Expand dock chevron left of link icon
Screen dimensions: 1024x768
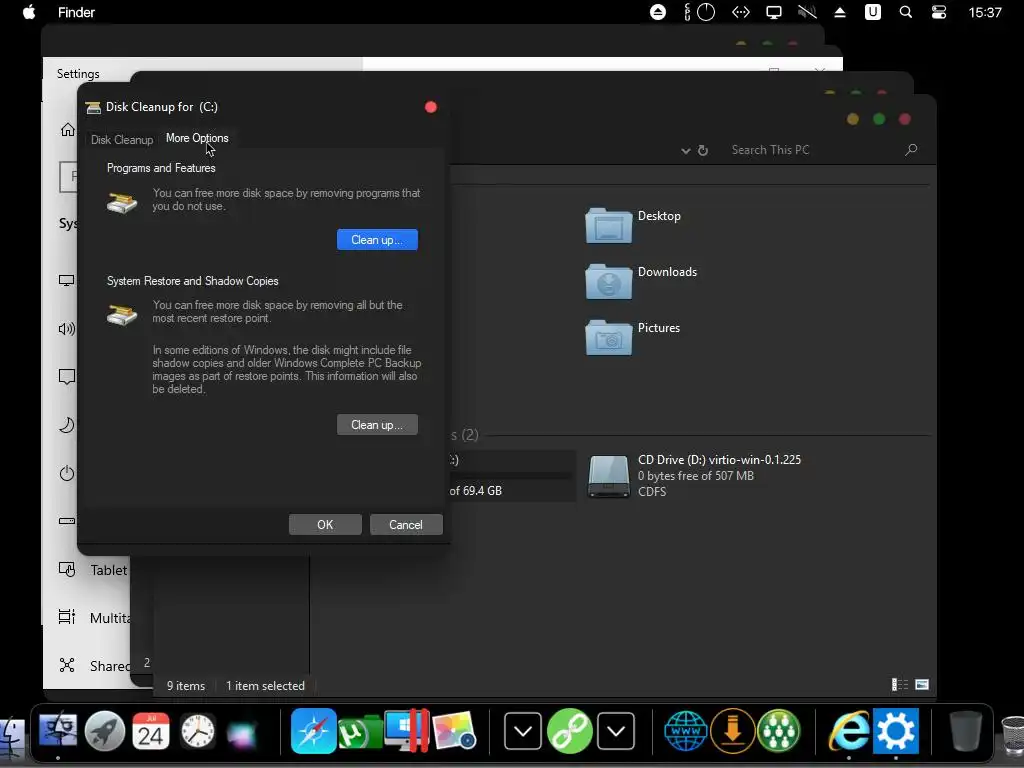[522, 731]
